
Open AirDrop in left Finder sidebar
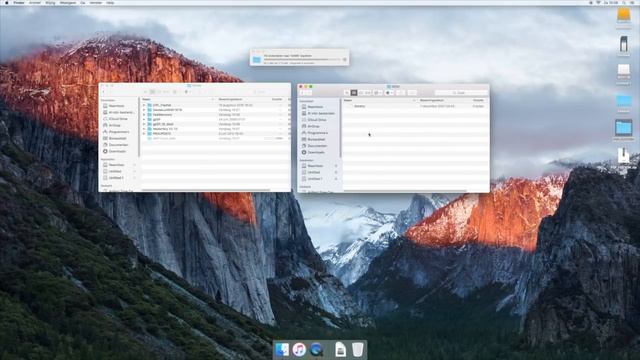(x=115, y=125)
